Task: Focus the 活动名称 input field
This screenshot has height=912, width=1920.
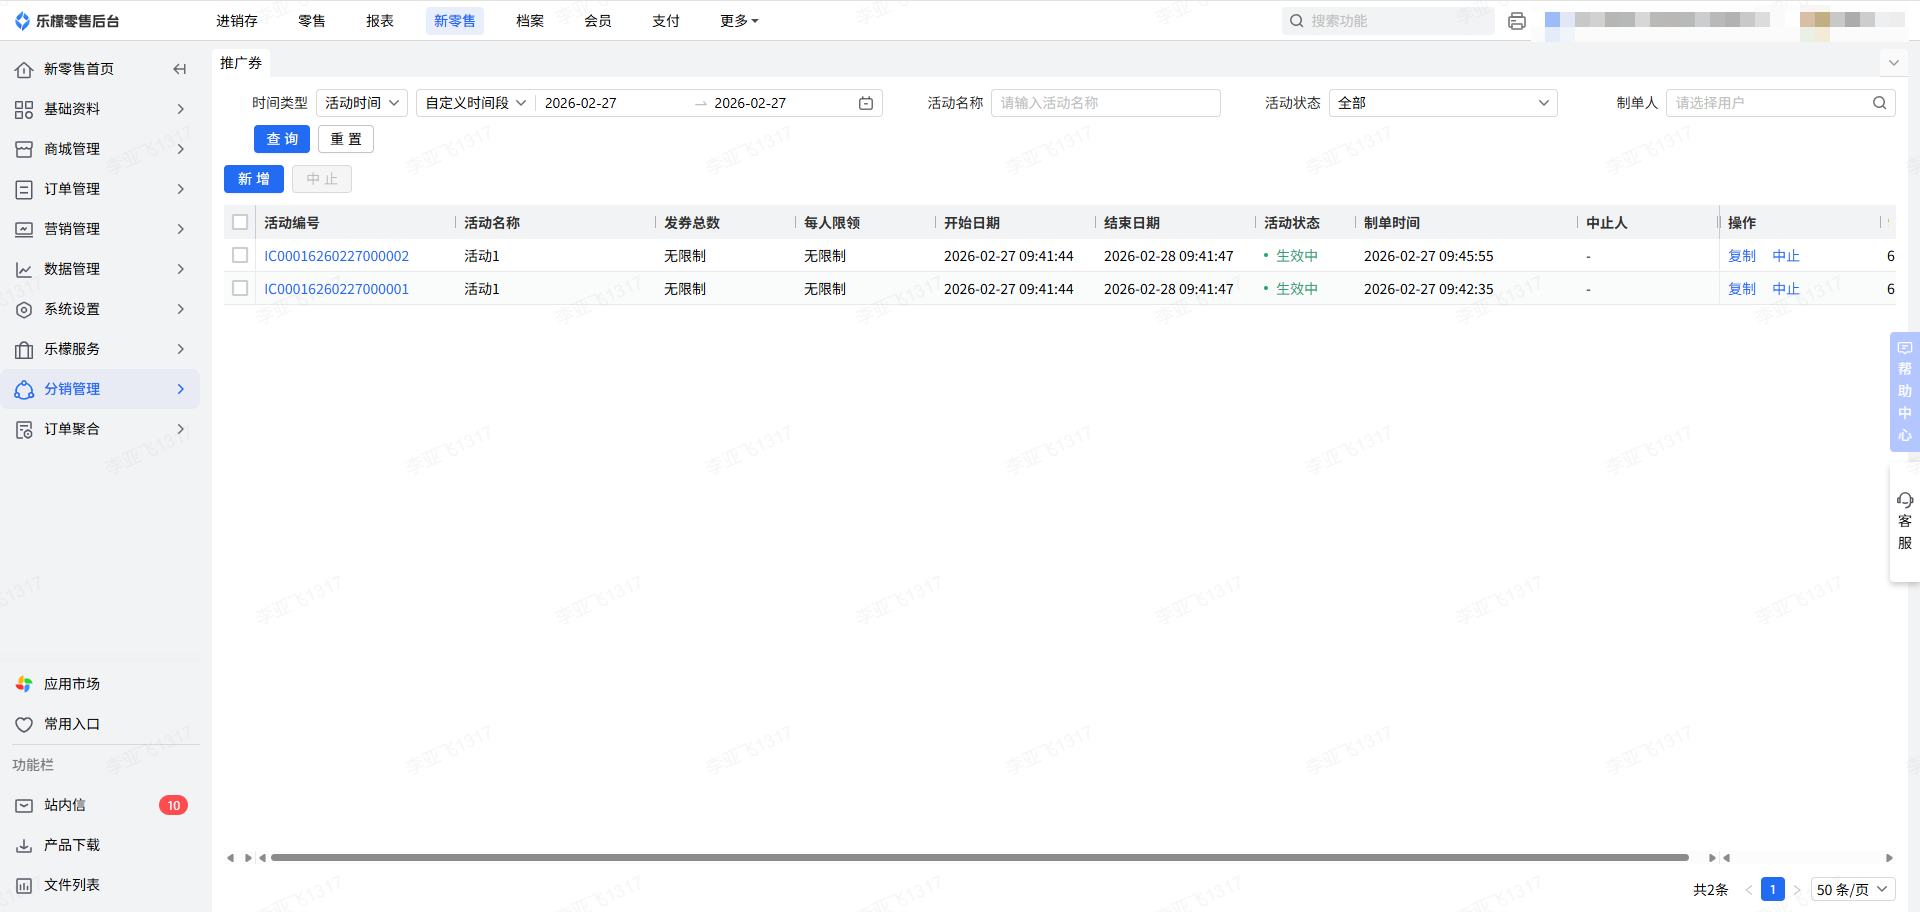Action: (1106, 103)
